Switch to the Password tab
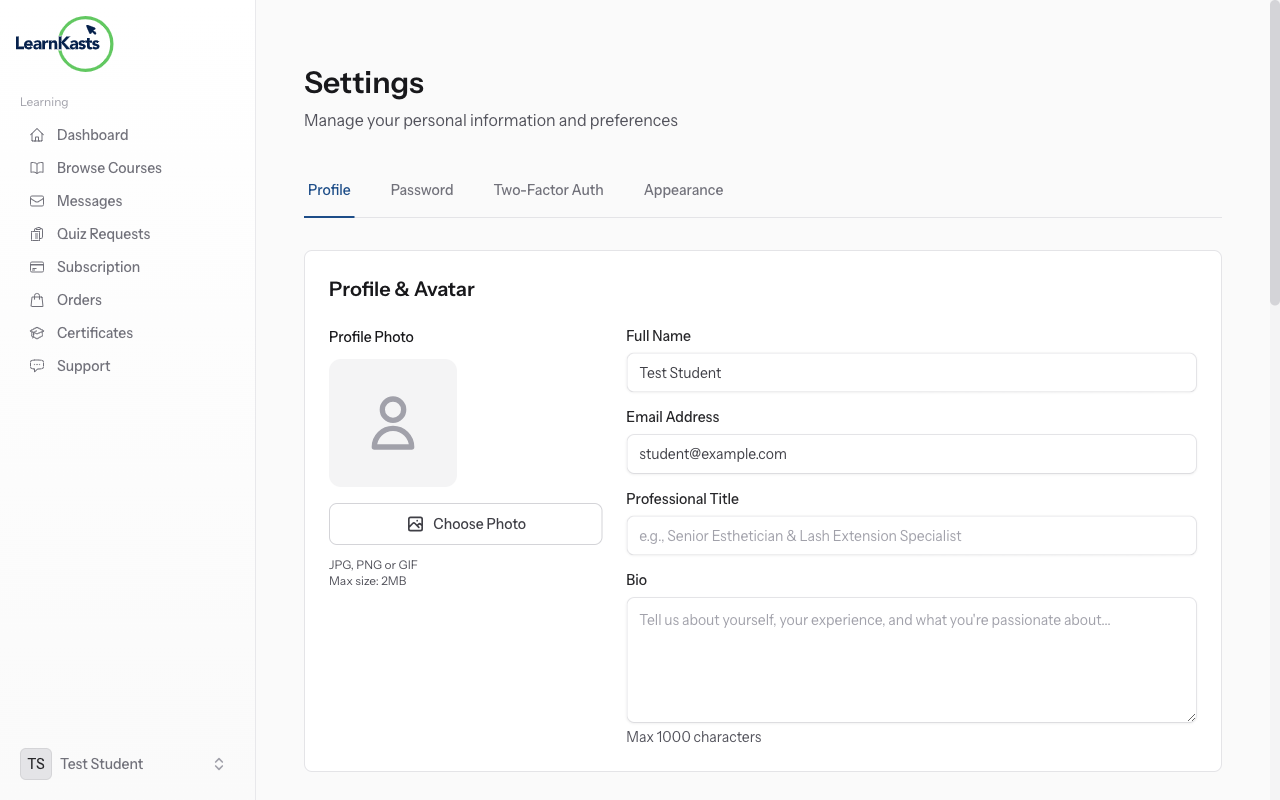The width and height of the screenshot is (1280, 800). tap(422, 190)
